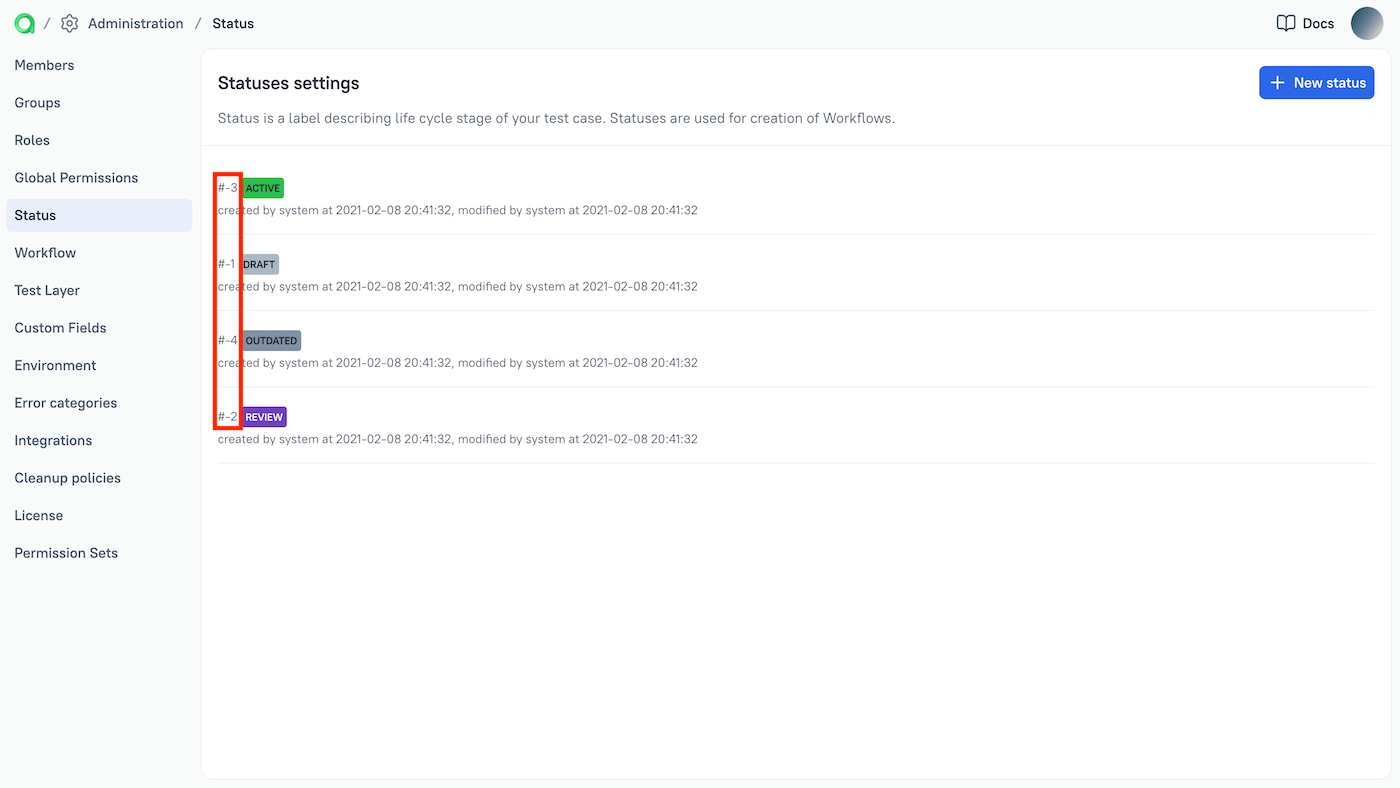Screen dimensions: 1400x788
Task: Open the Members section in the sidebar
Action: tap(44, 65)
